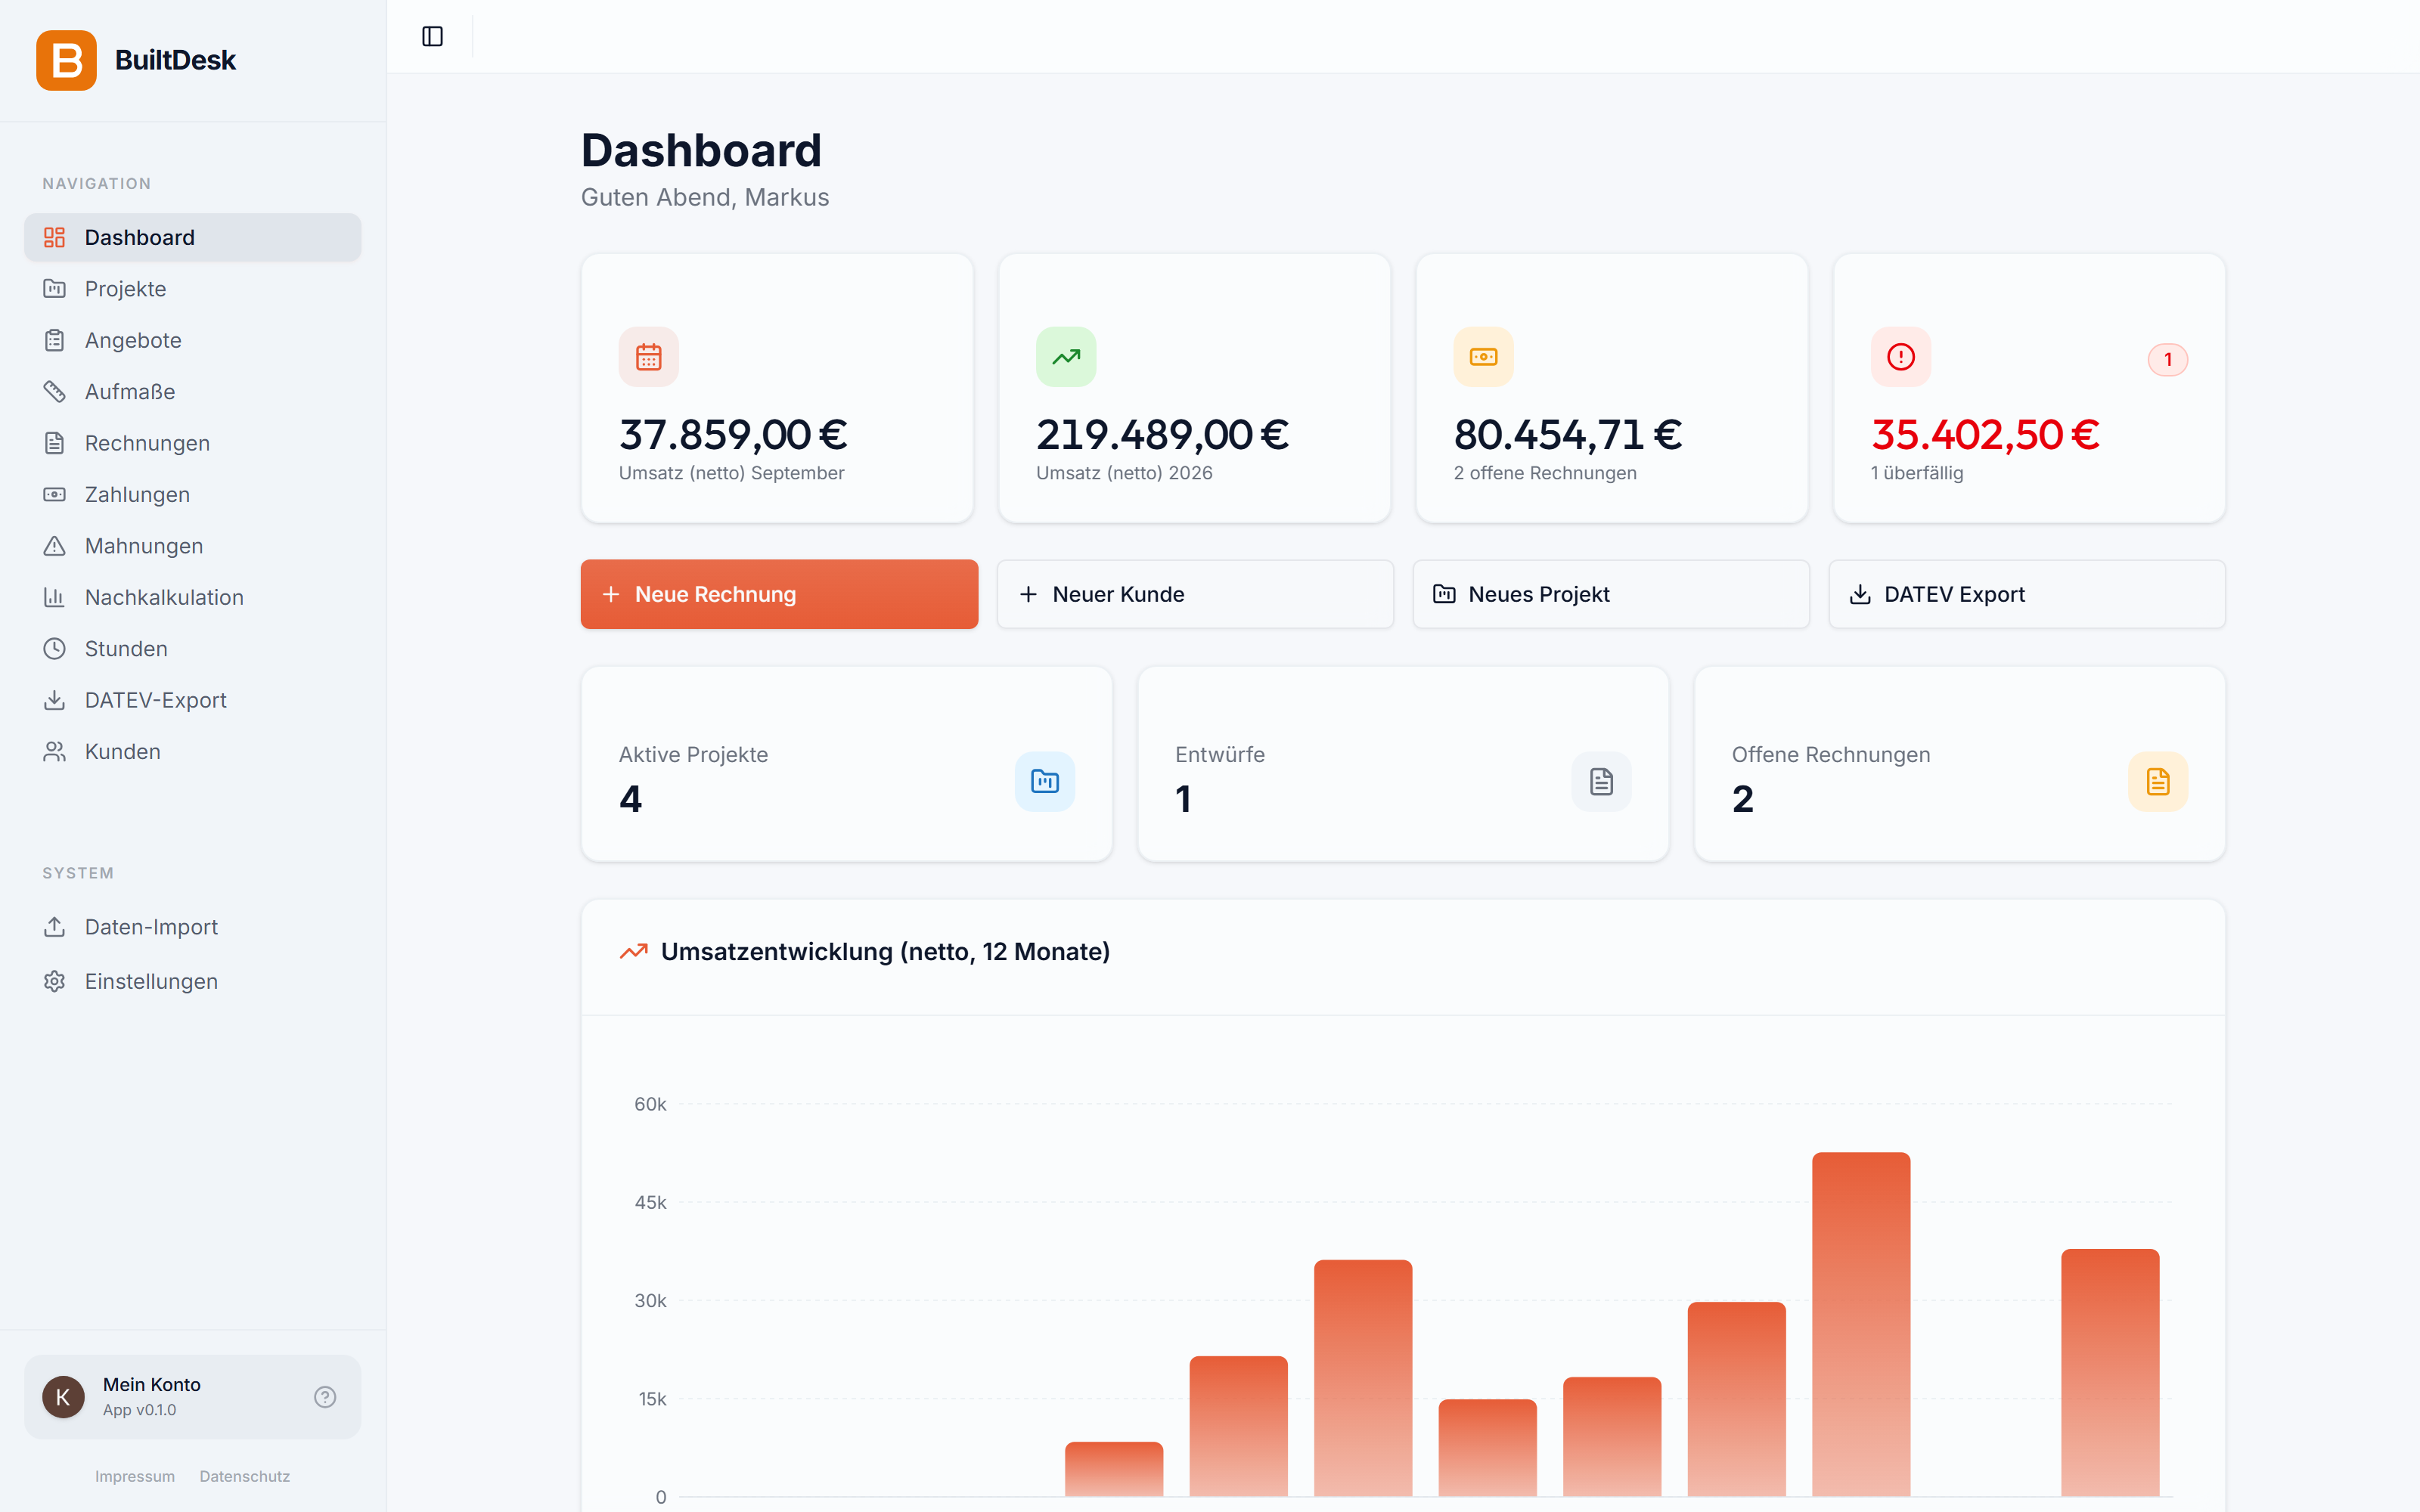This screenshot has width=2420, height=1512.
Task: Open the Dashboard grid icon in sidebar
Action: [x=54, y=237]
